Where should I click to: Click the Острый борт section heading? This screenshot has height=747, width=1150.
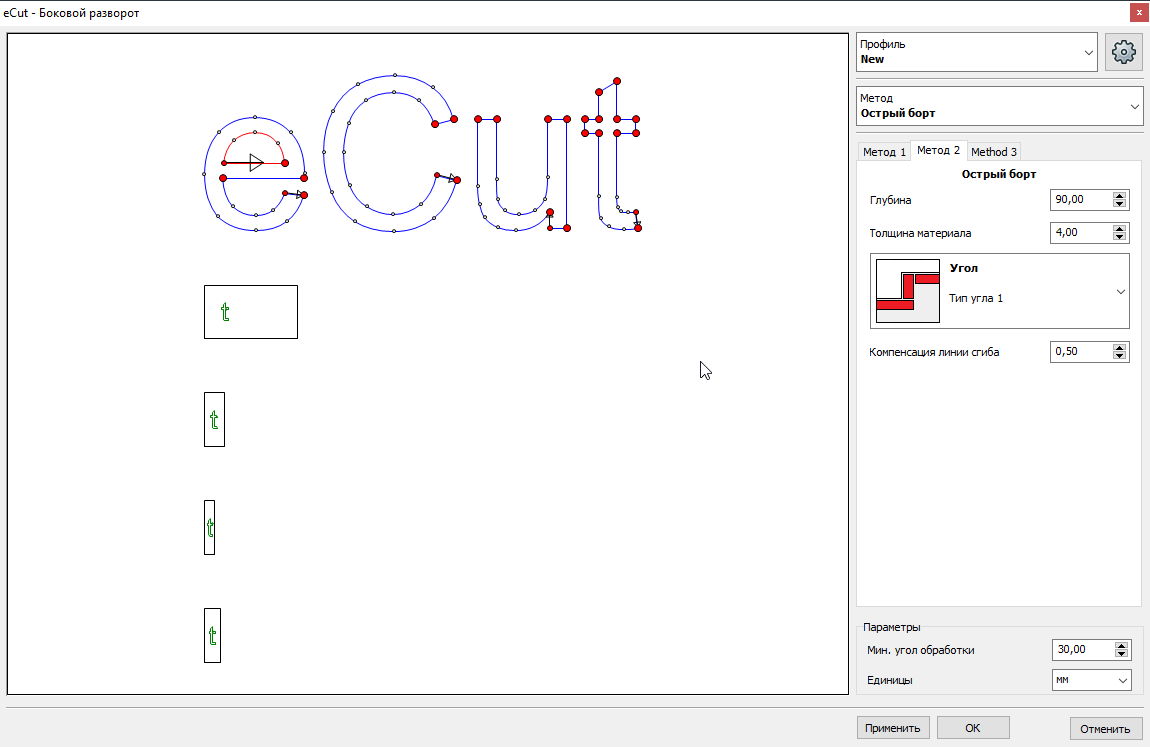(999, 174)
